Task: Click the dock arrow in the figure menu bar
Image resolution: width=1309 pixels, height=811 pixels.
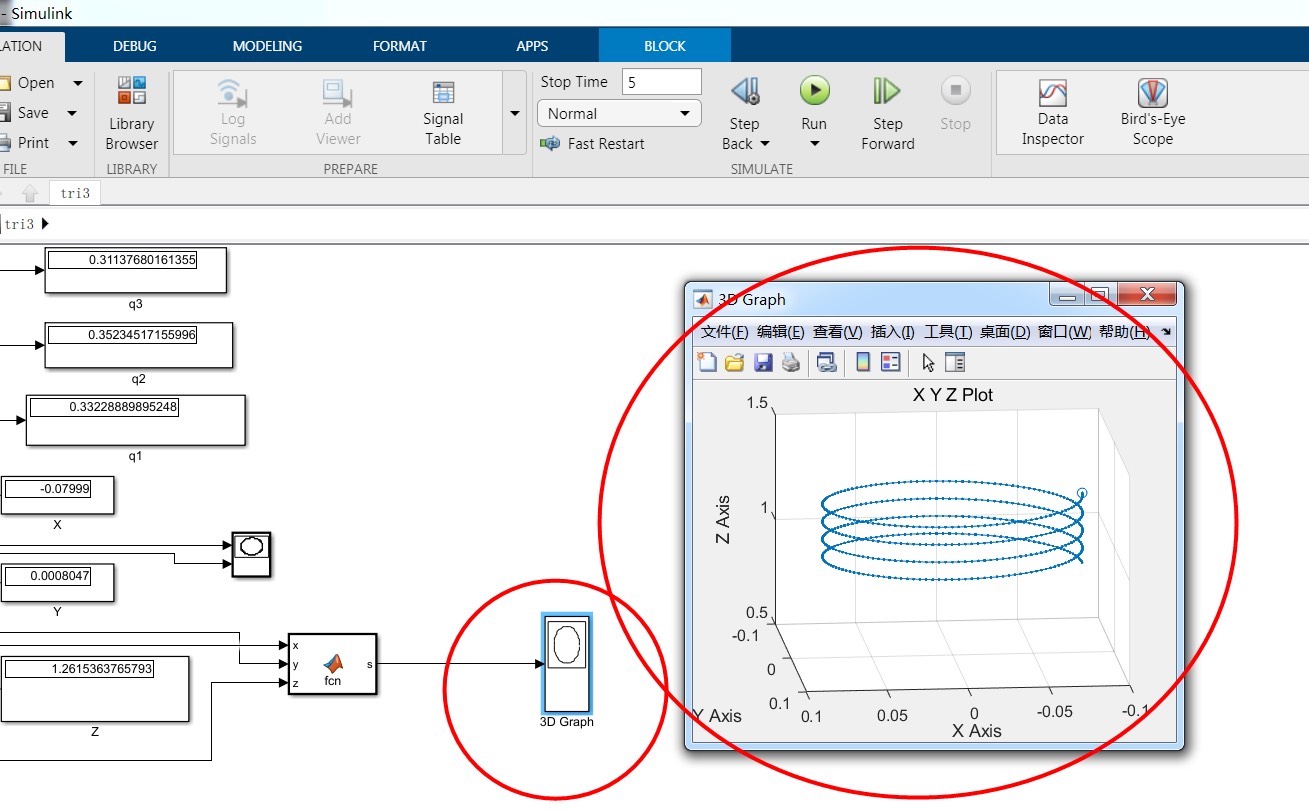Action: pyautogui.click(x=1166, y=331)
